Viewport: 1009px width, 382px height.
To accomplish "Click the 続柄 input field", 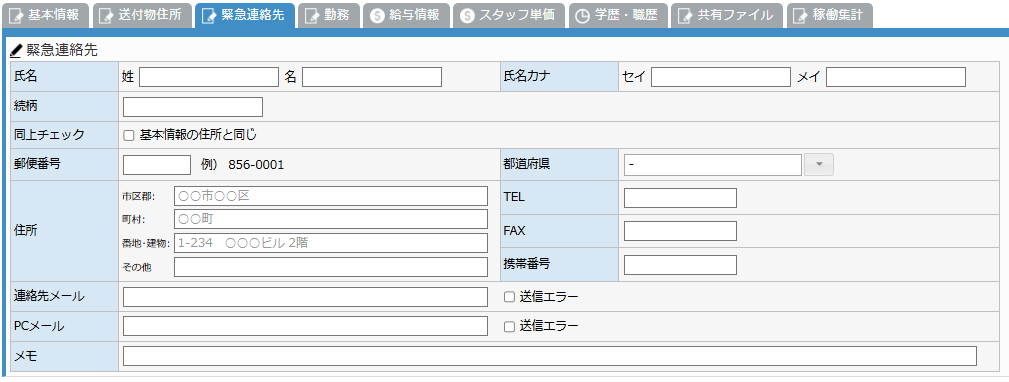I will 193,107.
